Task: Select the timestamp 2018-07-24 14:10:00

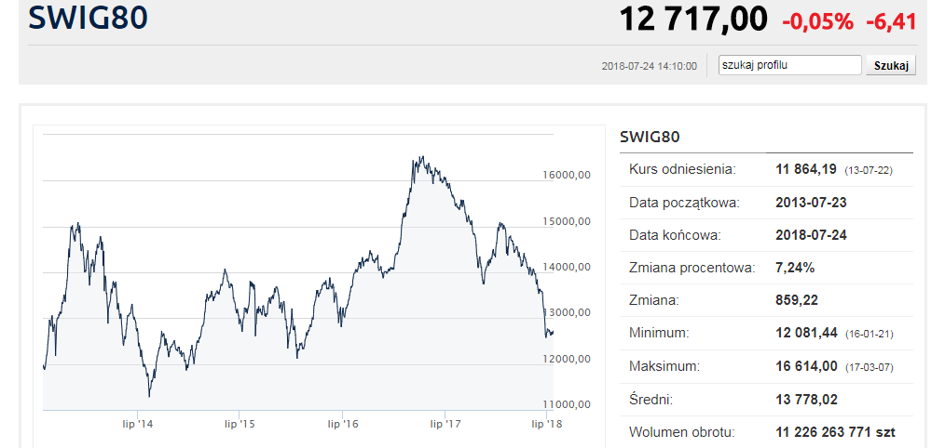Action: tap(649, 66)
